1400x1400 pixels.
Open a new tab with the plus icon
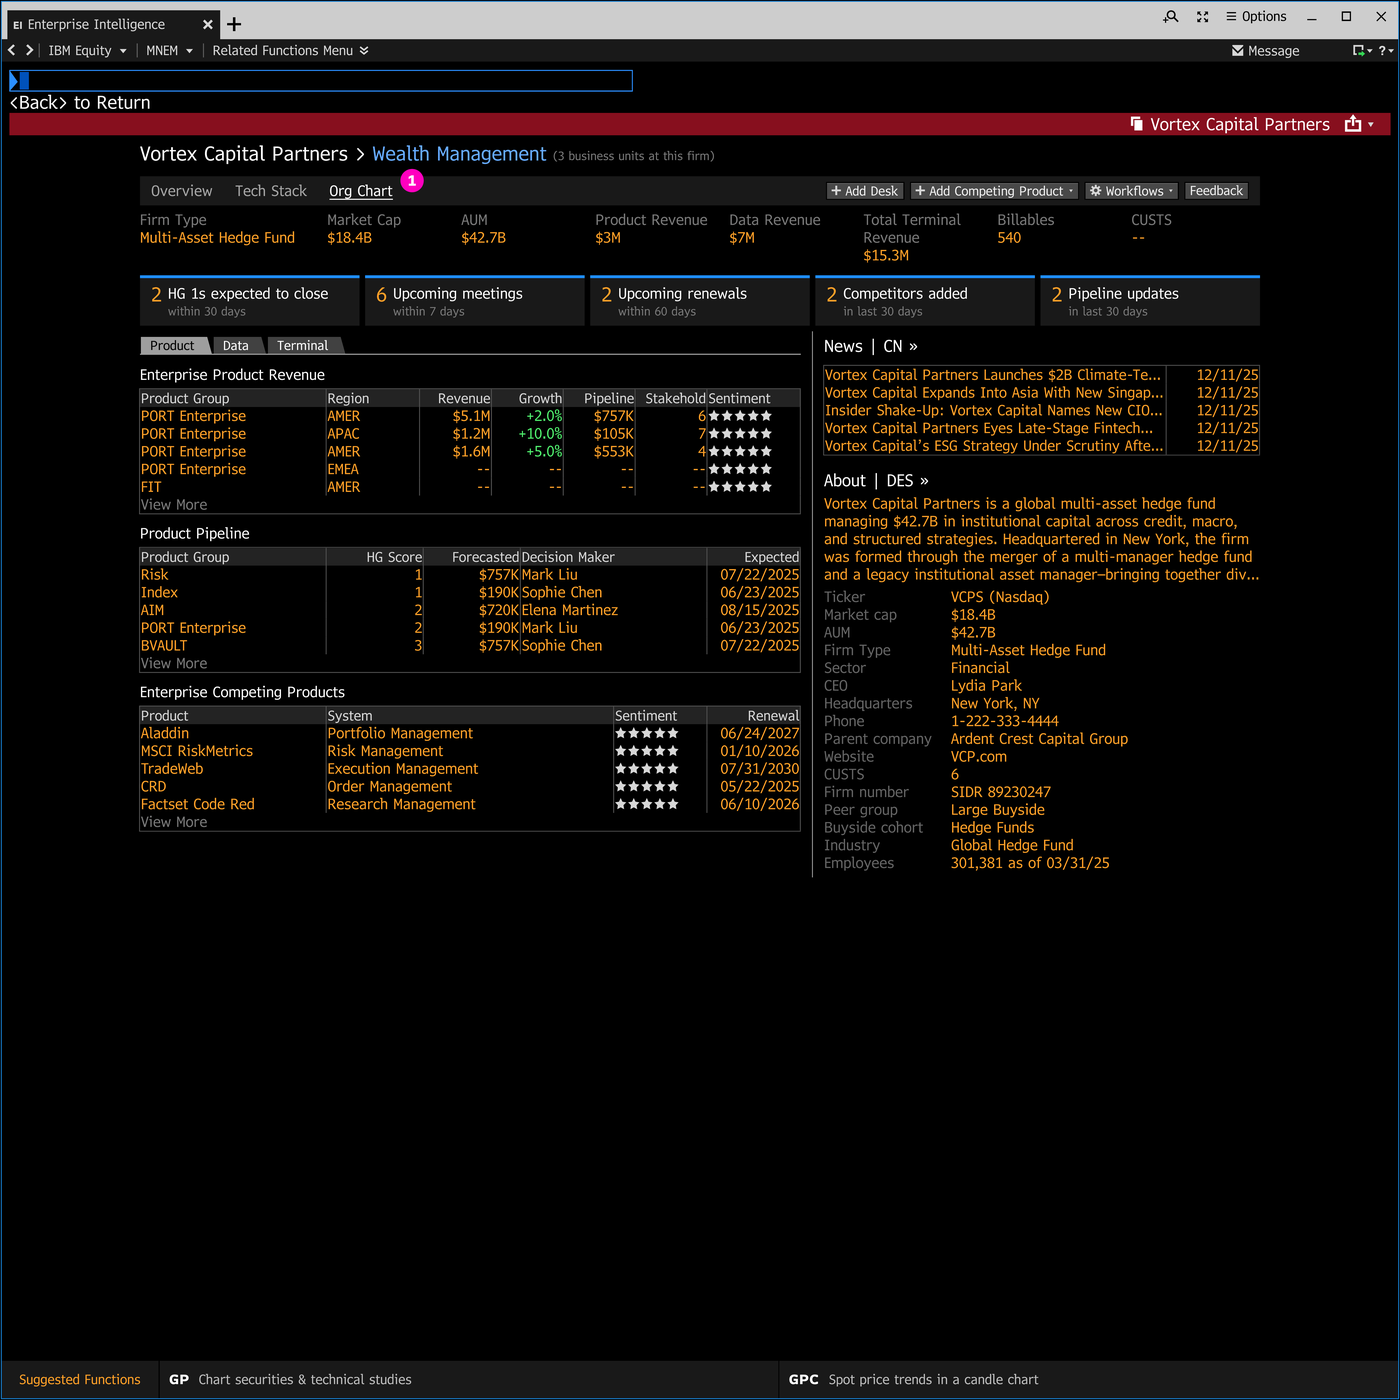[x=234, y=24]
